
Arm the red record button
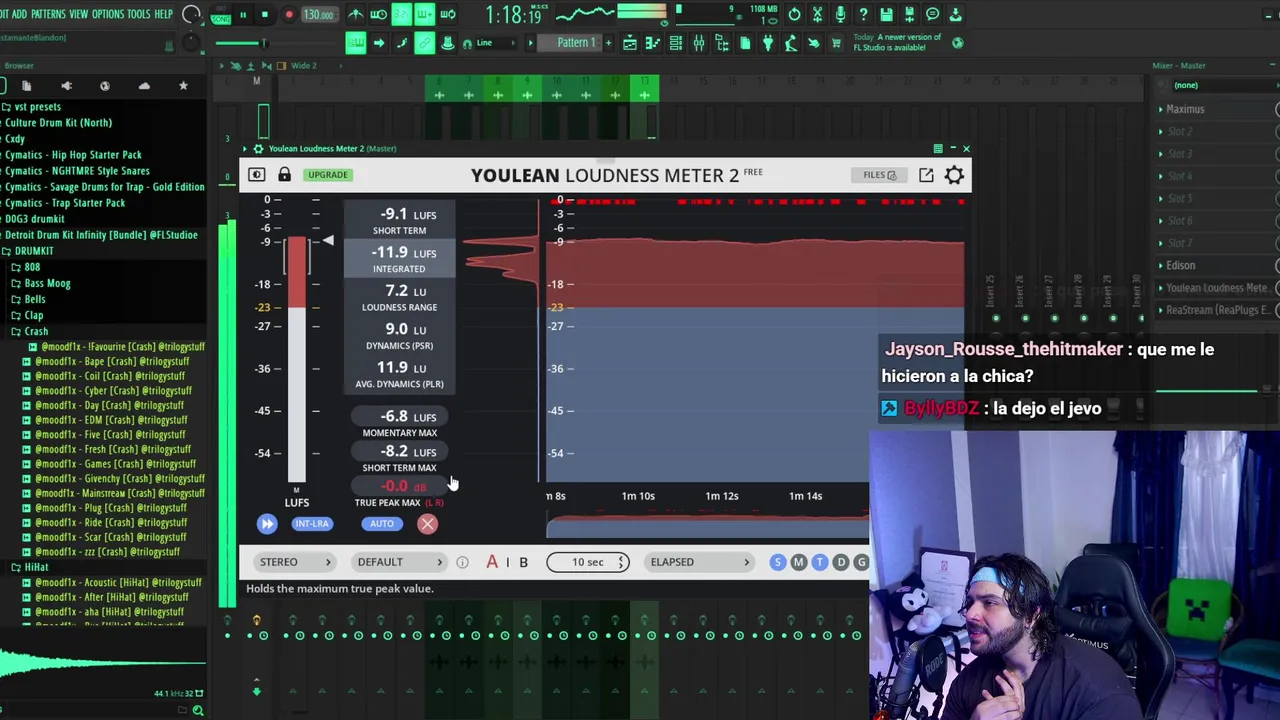click(x=289, y=15)
